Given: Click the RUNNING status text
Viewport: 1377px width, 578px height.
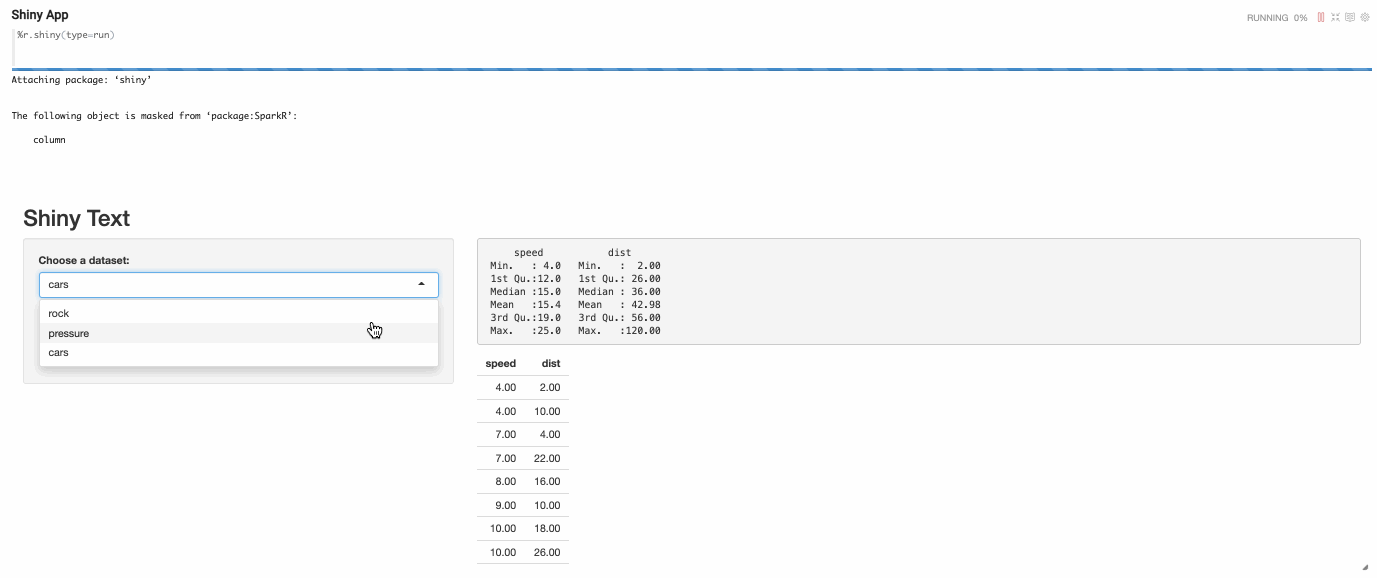Looking at the screenshot, I should [1267, 18].
